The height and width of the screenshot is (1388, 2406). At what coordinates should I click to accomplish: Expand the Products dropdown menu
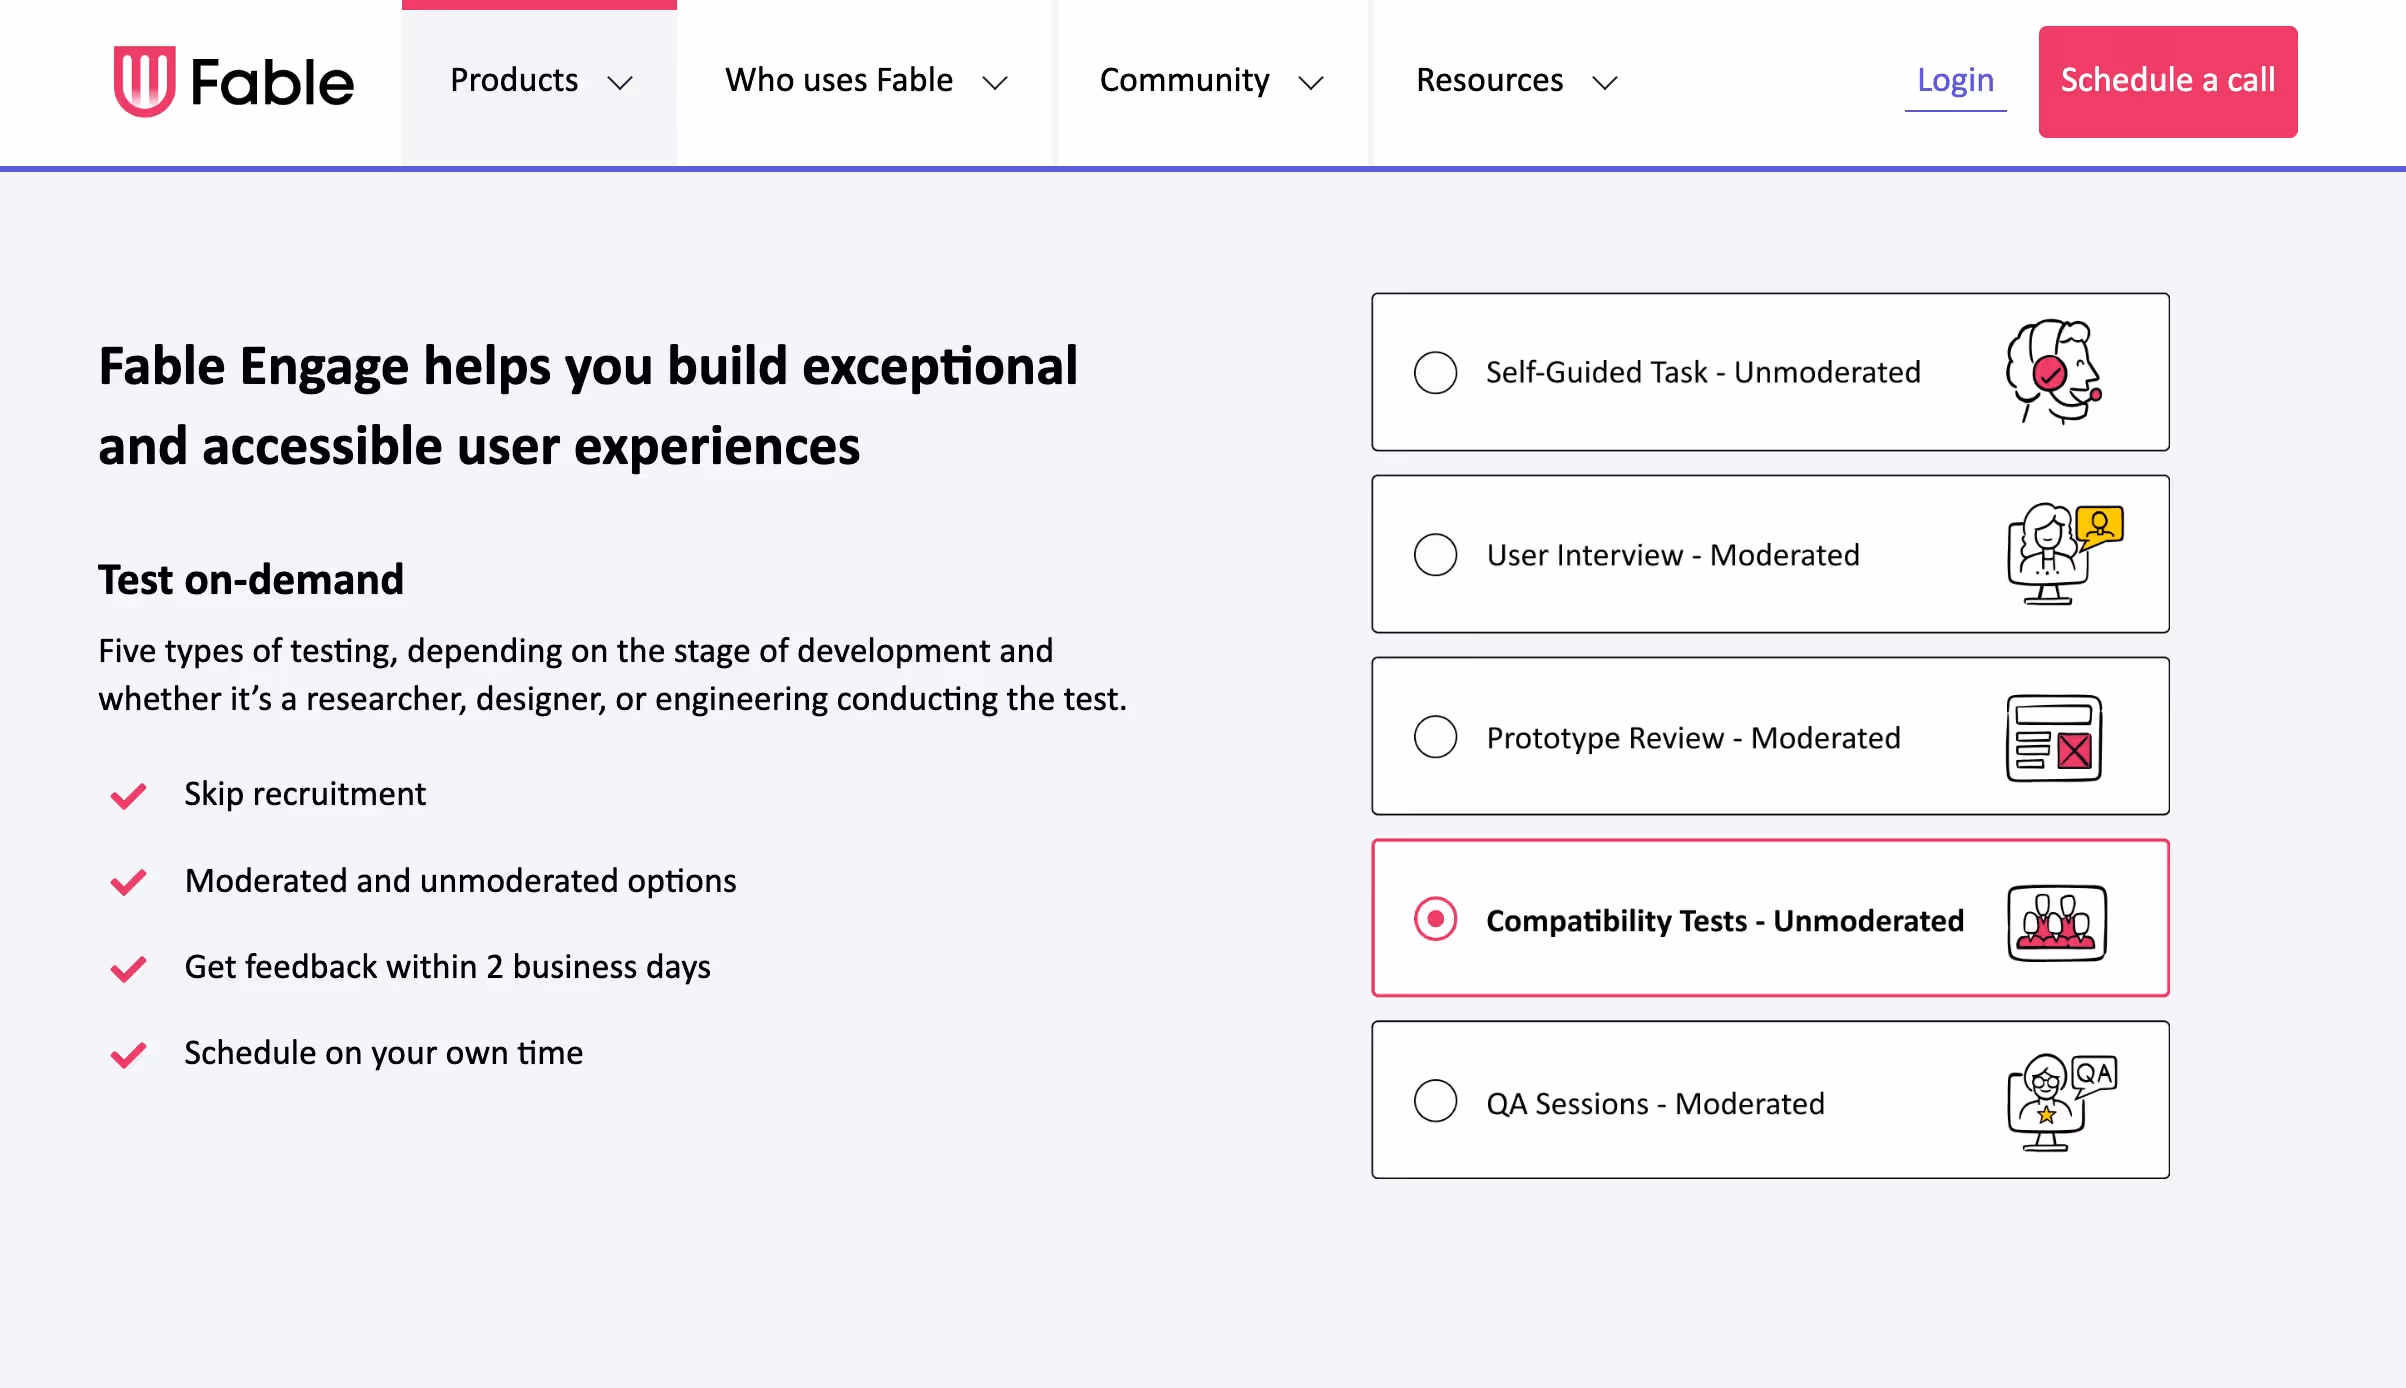coord(539,81)
